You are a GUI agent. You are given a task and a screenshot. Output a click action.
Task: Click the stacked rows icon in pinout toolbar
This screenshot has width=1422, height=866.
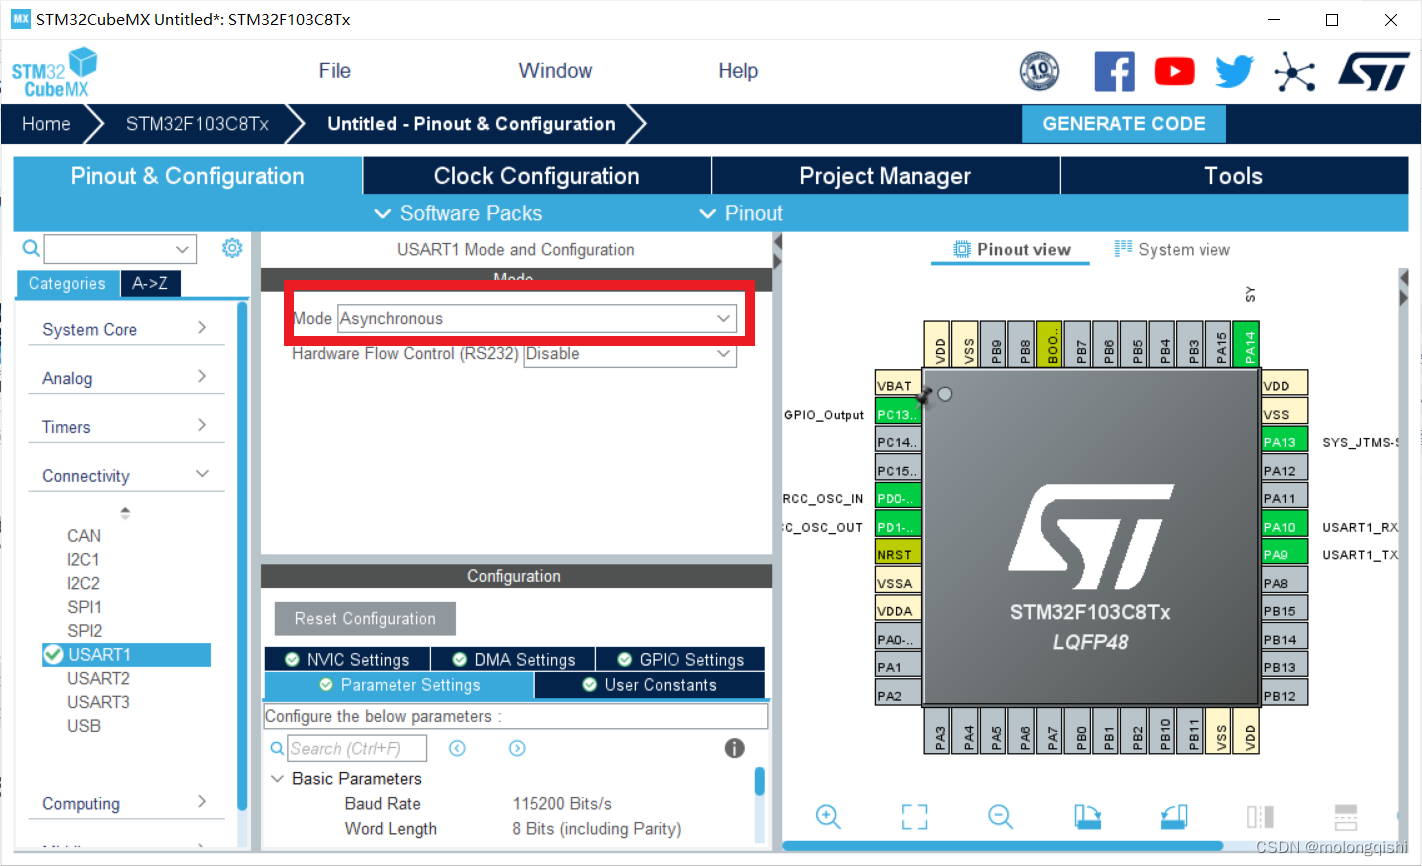(1346, 816)
